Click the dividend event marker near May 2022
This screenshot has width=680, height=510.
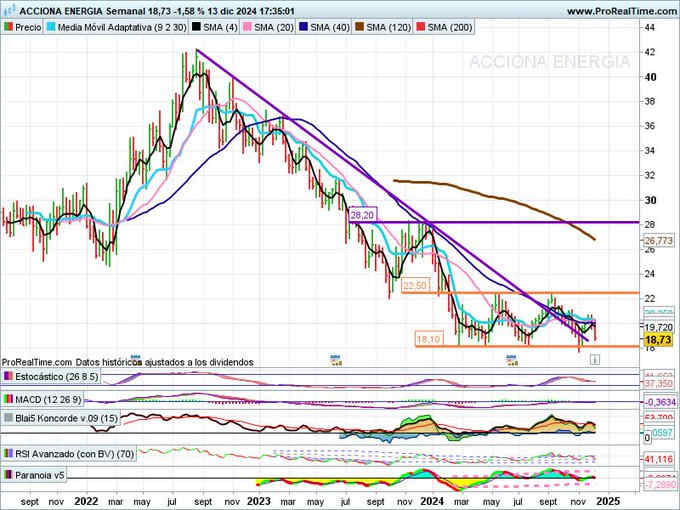(x=136, y=359)
